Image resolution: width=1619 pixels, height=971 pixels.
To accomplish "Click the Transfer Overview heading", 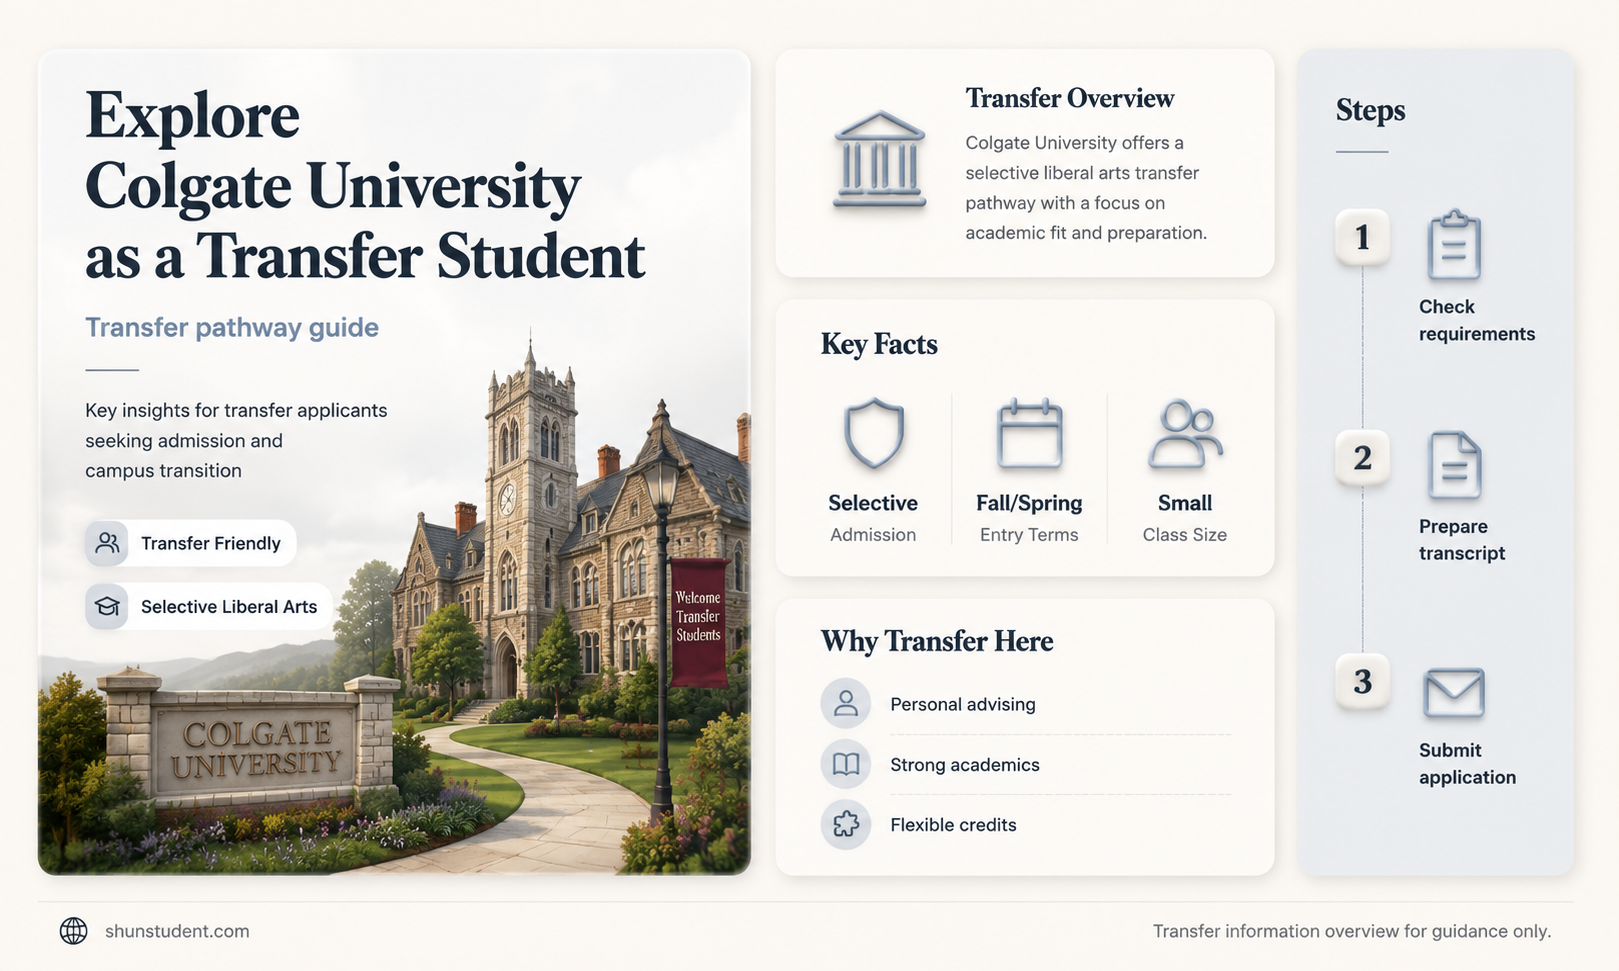I will 1069,98.
